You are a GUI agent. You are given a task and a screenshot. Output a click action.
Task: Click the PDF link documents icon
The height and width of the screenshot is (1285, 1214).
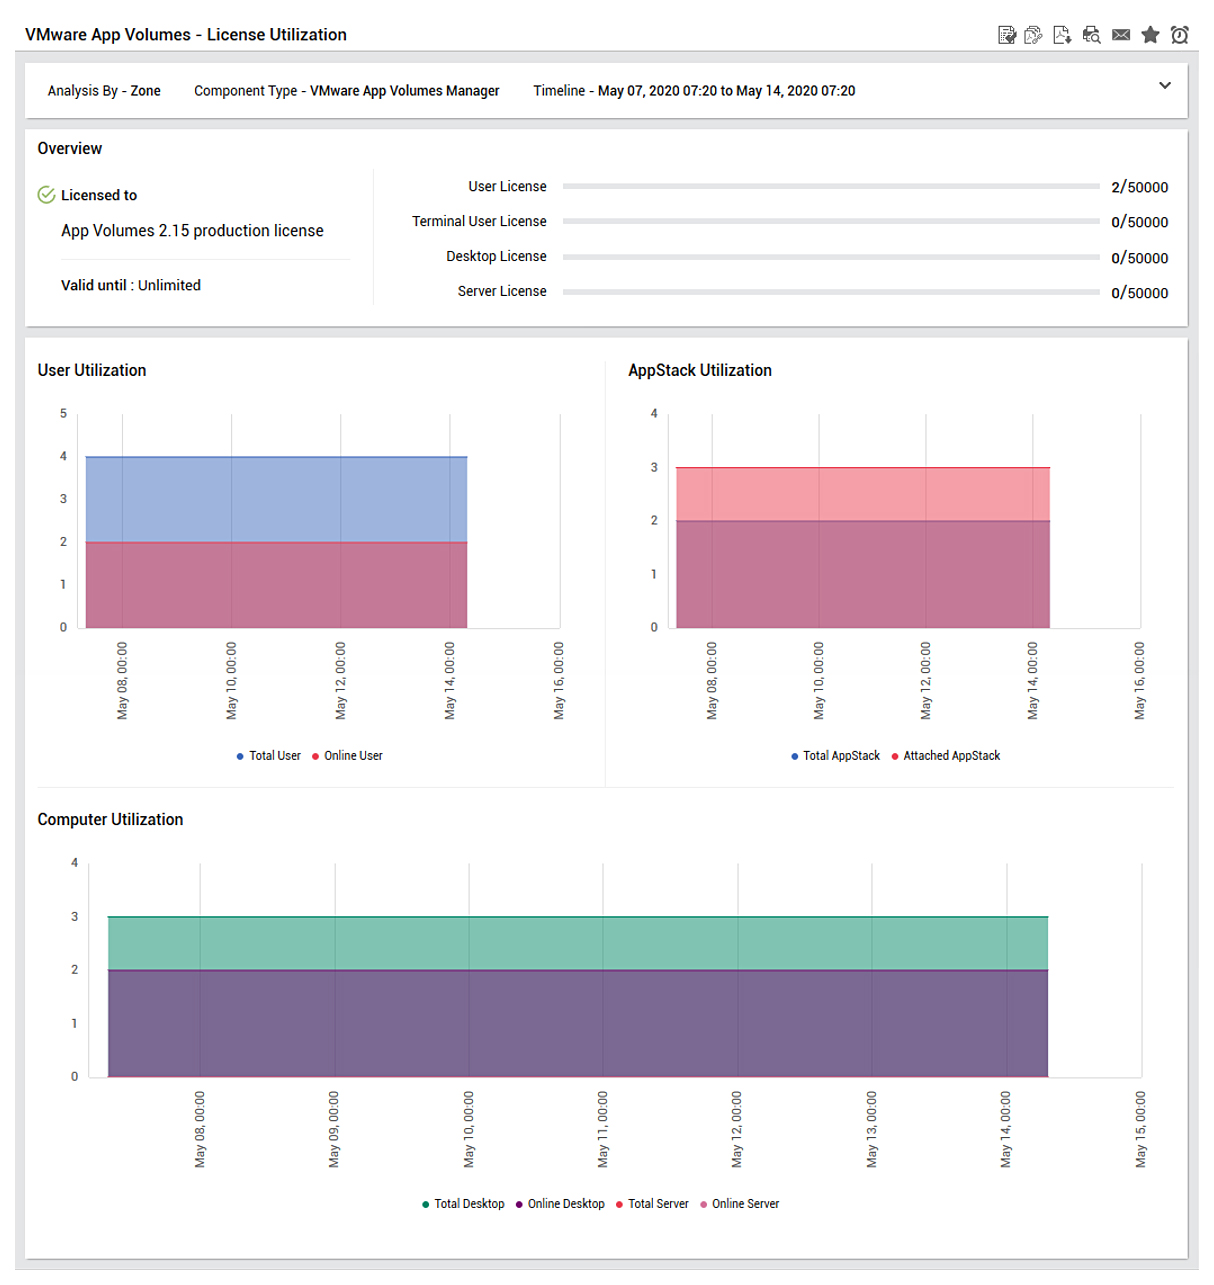(1034, 35)
